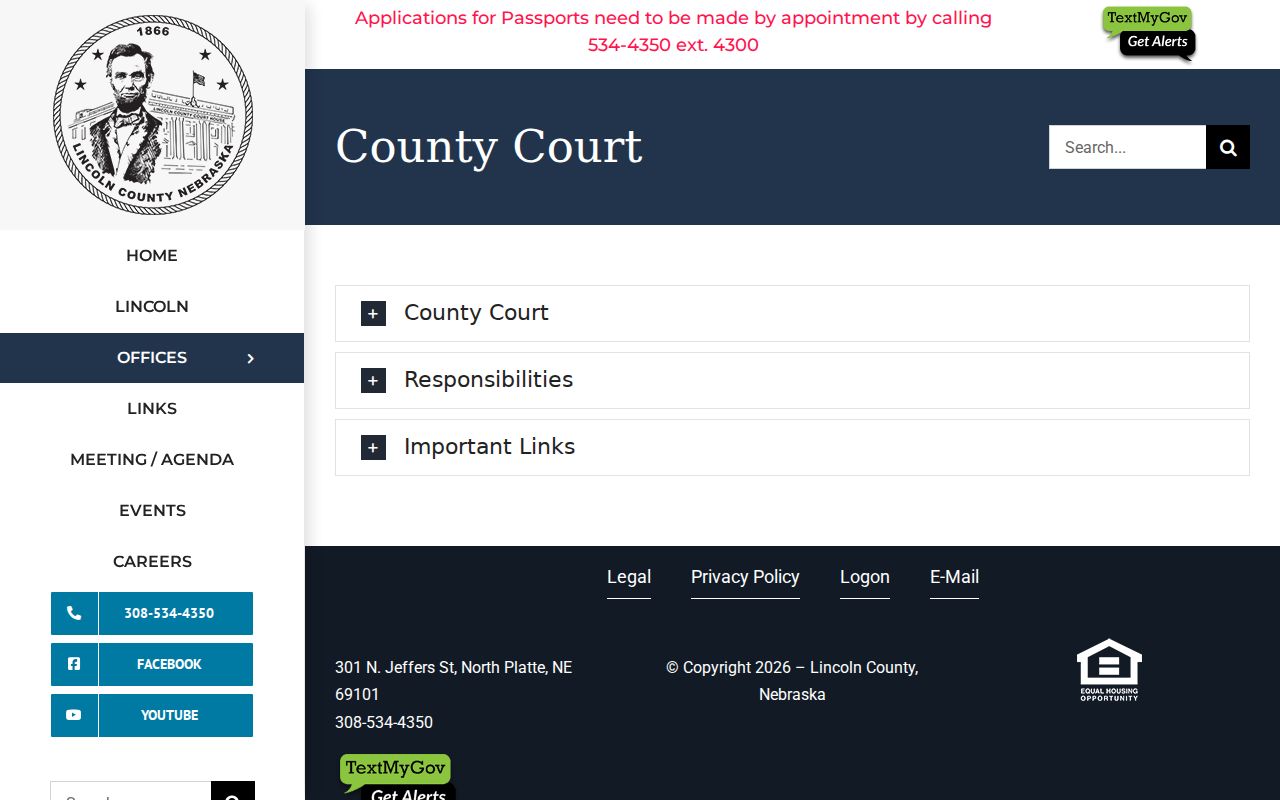This screenshot has width=1280, height=800.
Task: Click the header search magnifier button
Action: pyautogui.click(x=1228, y=147)
